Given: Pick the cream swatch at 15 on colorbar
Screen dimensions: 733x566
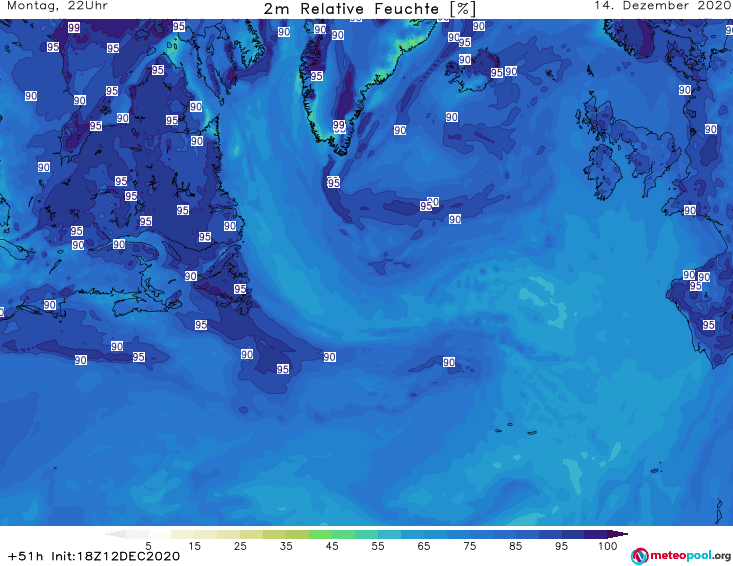Looking at the screenshot, I should 182,534.
